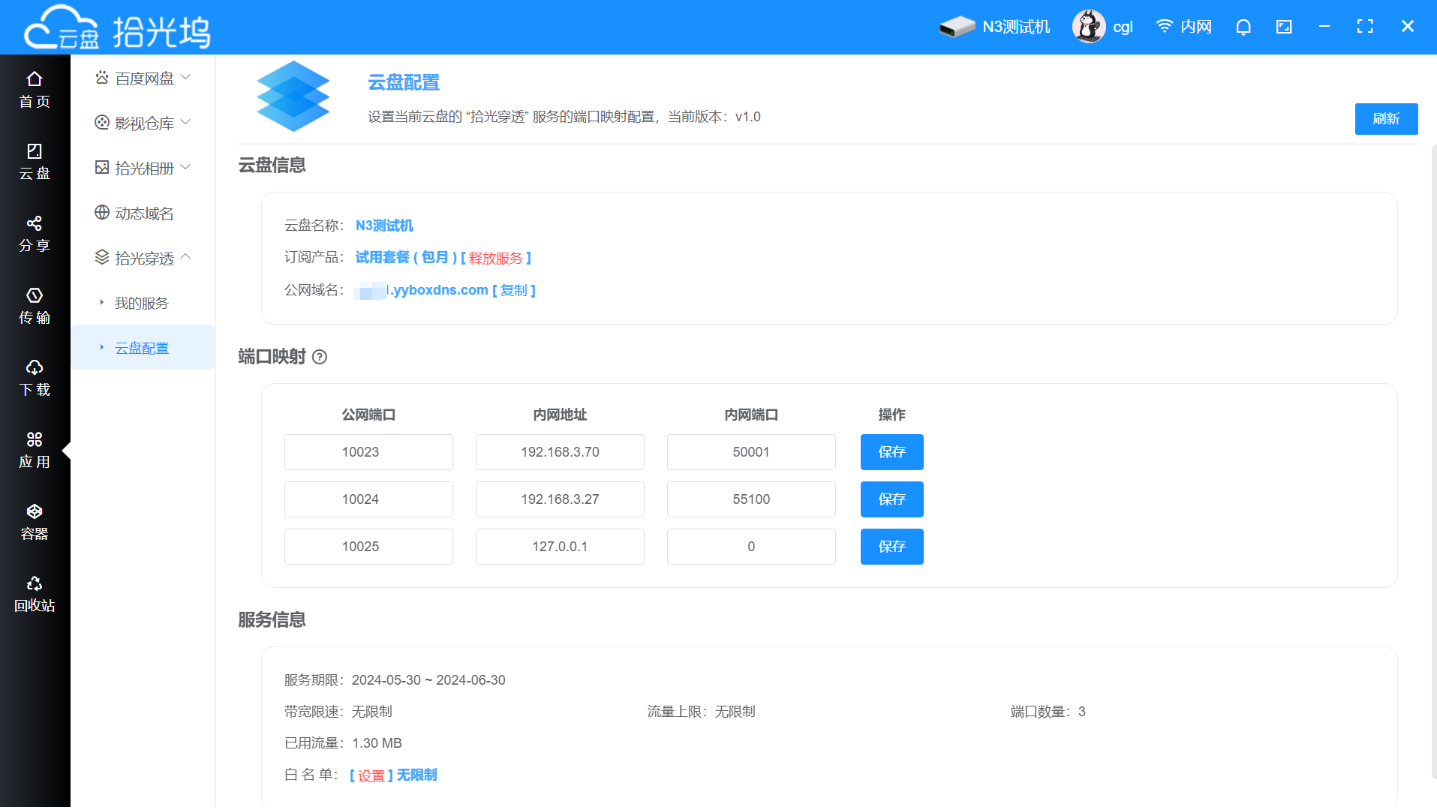Click the N3测试机 cloud name link
This screenshot has height=810, width=1437.
coord(384,226)
